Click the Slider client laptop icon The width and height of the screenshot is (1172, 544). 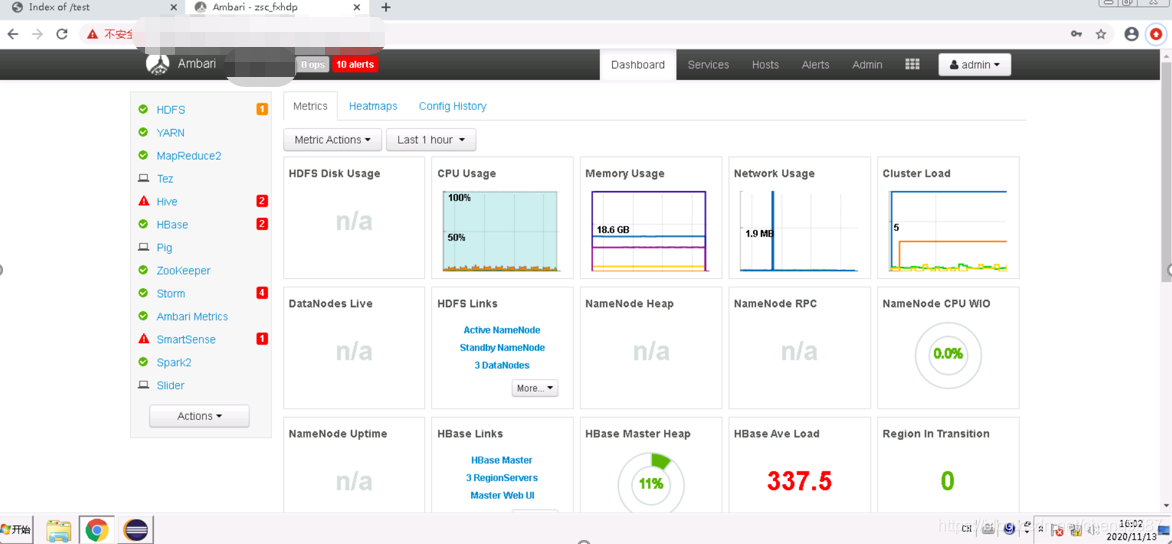[144, 385]
